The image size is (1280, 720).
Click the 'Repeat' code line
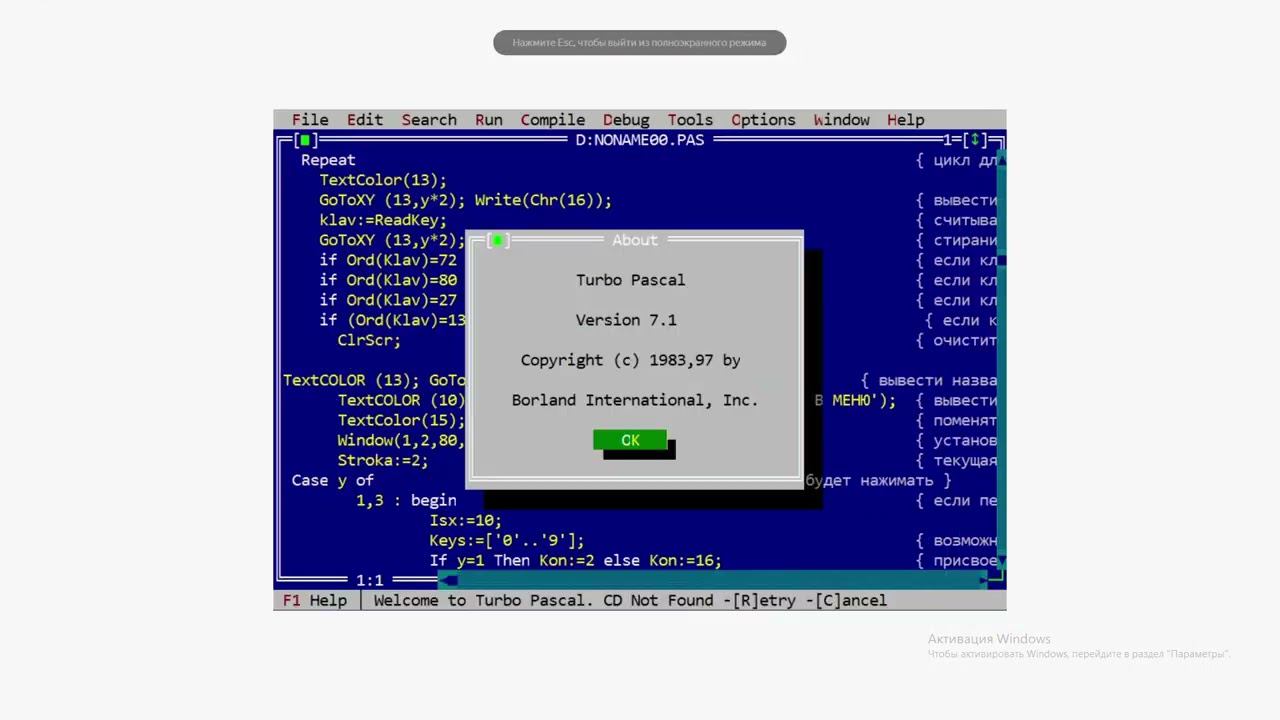click(328, 160)
